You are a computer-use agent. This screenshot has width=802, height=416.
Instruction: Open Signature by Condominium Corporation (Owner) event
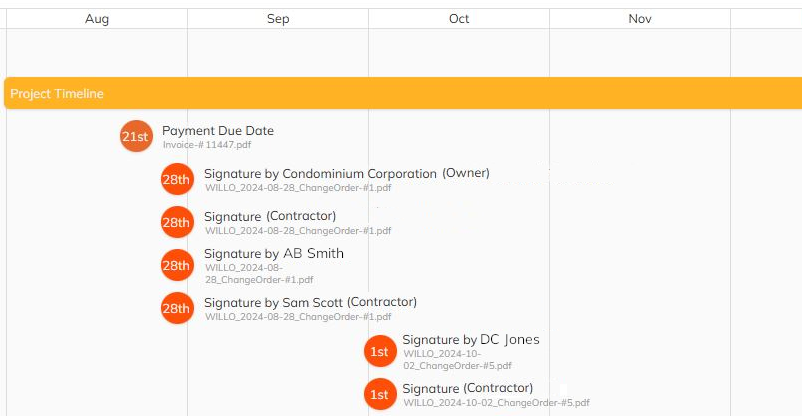[346, 173]
